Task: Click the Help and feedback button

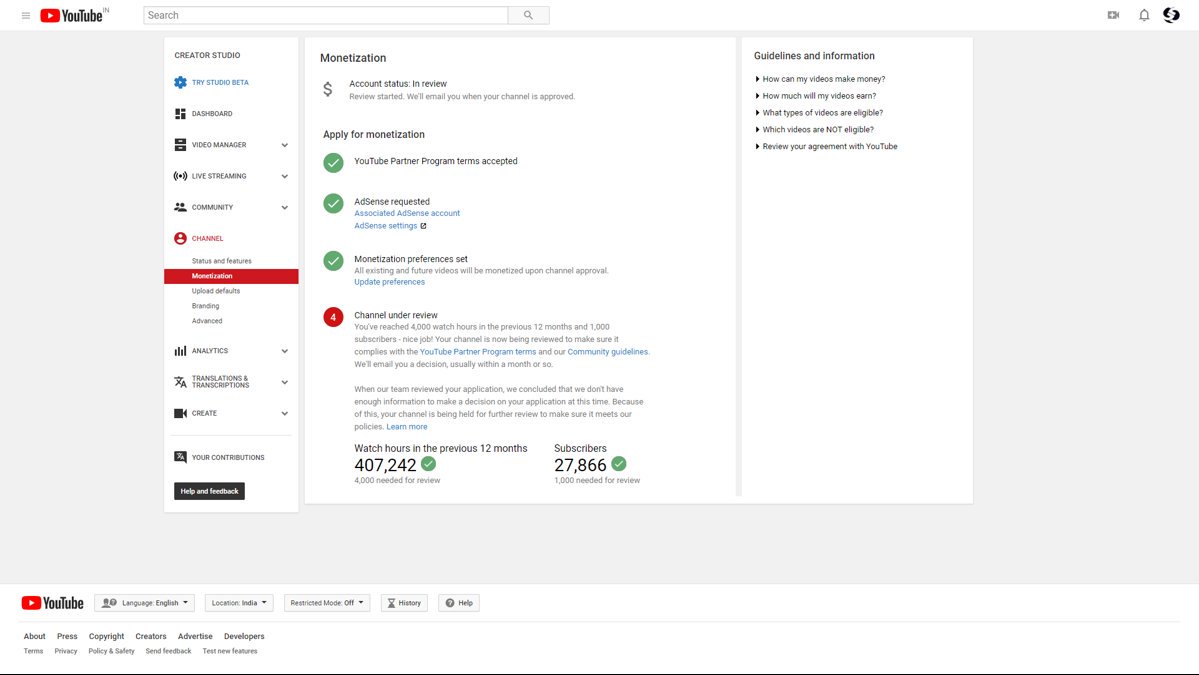Action: pyautogui.click(x=210, y=491)
